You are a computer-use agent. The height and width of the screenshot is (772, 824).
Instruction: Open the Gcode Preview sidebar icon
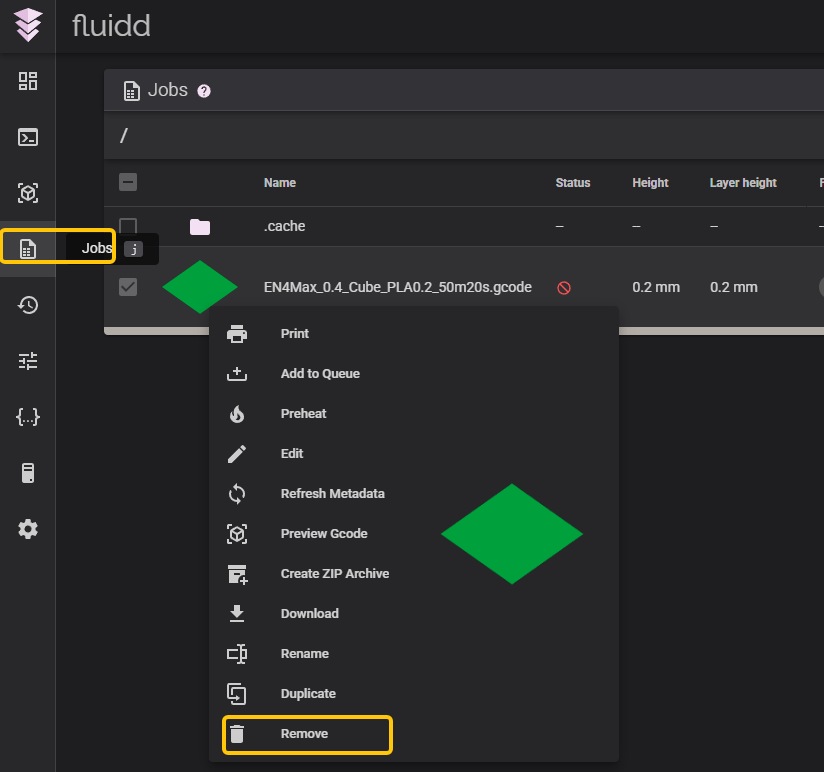(28, 193)
